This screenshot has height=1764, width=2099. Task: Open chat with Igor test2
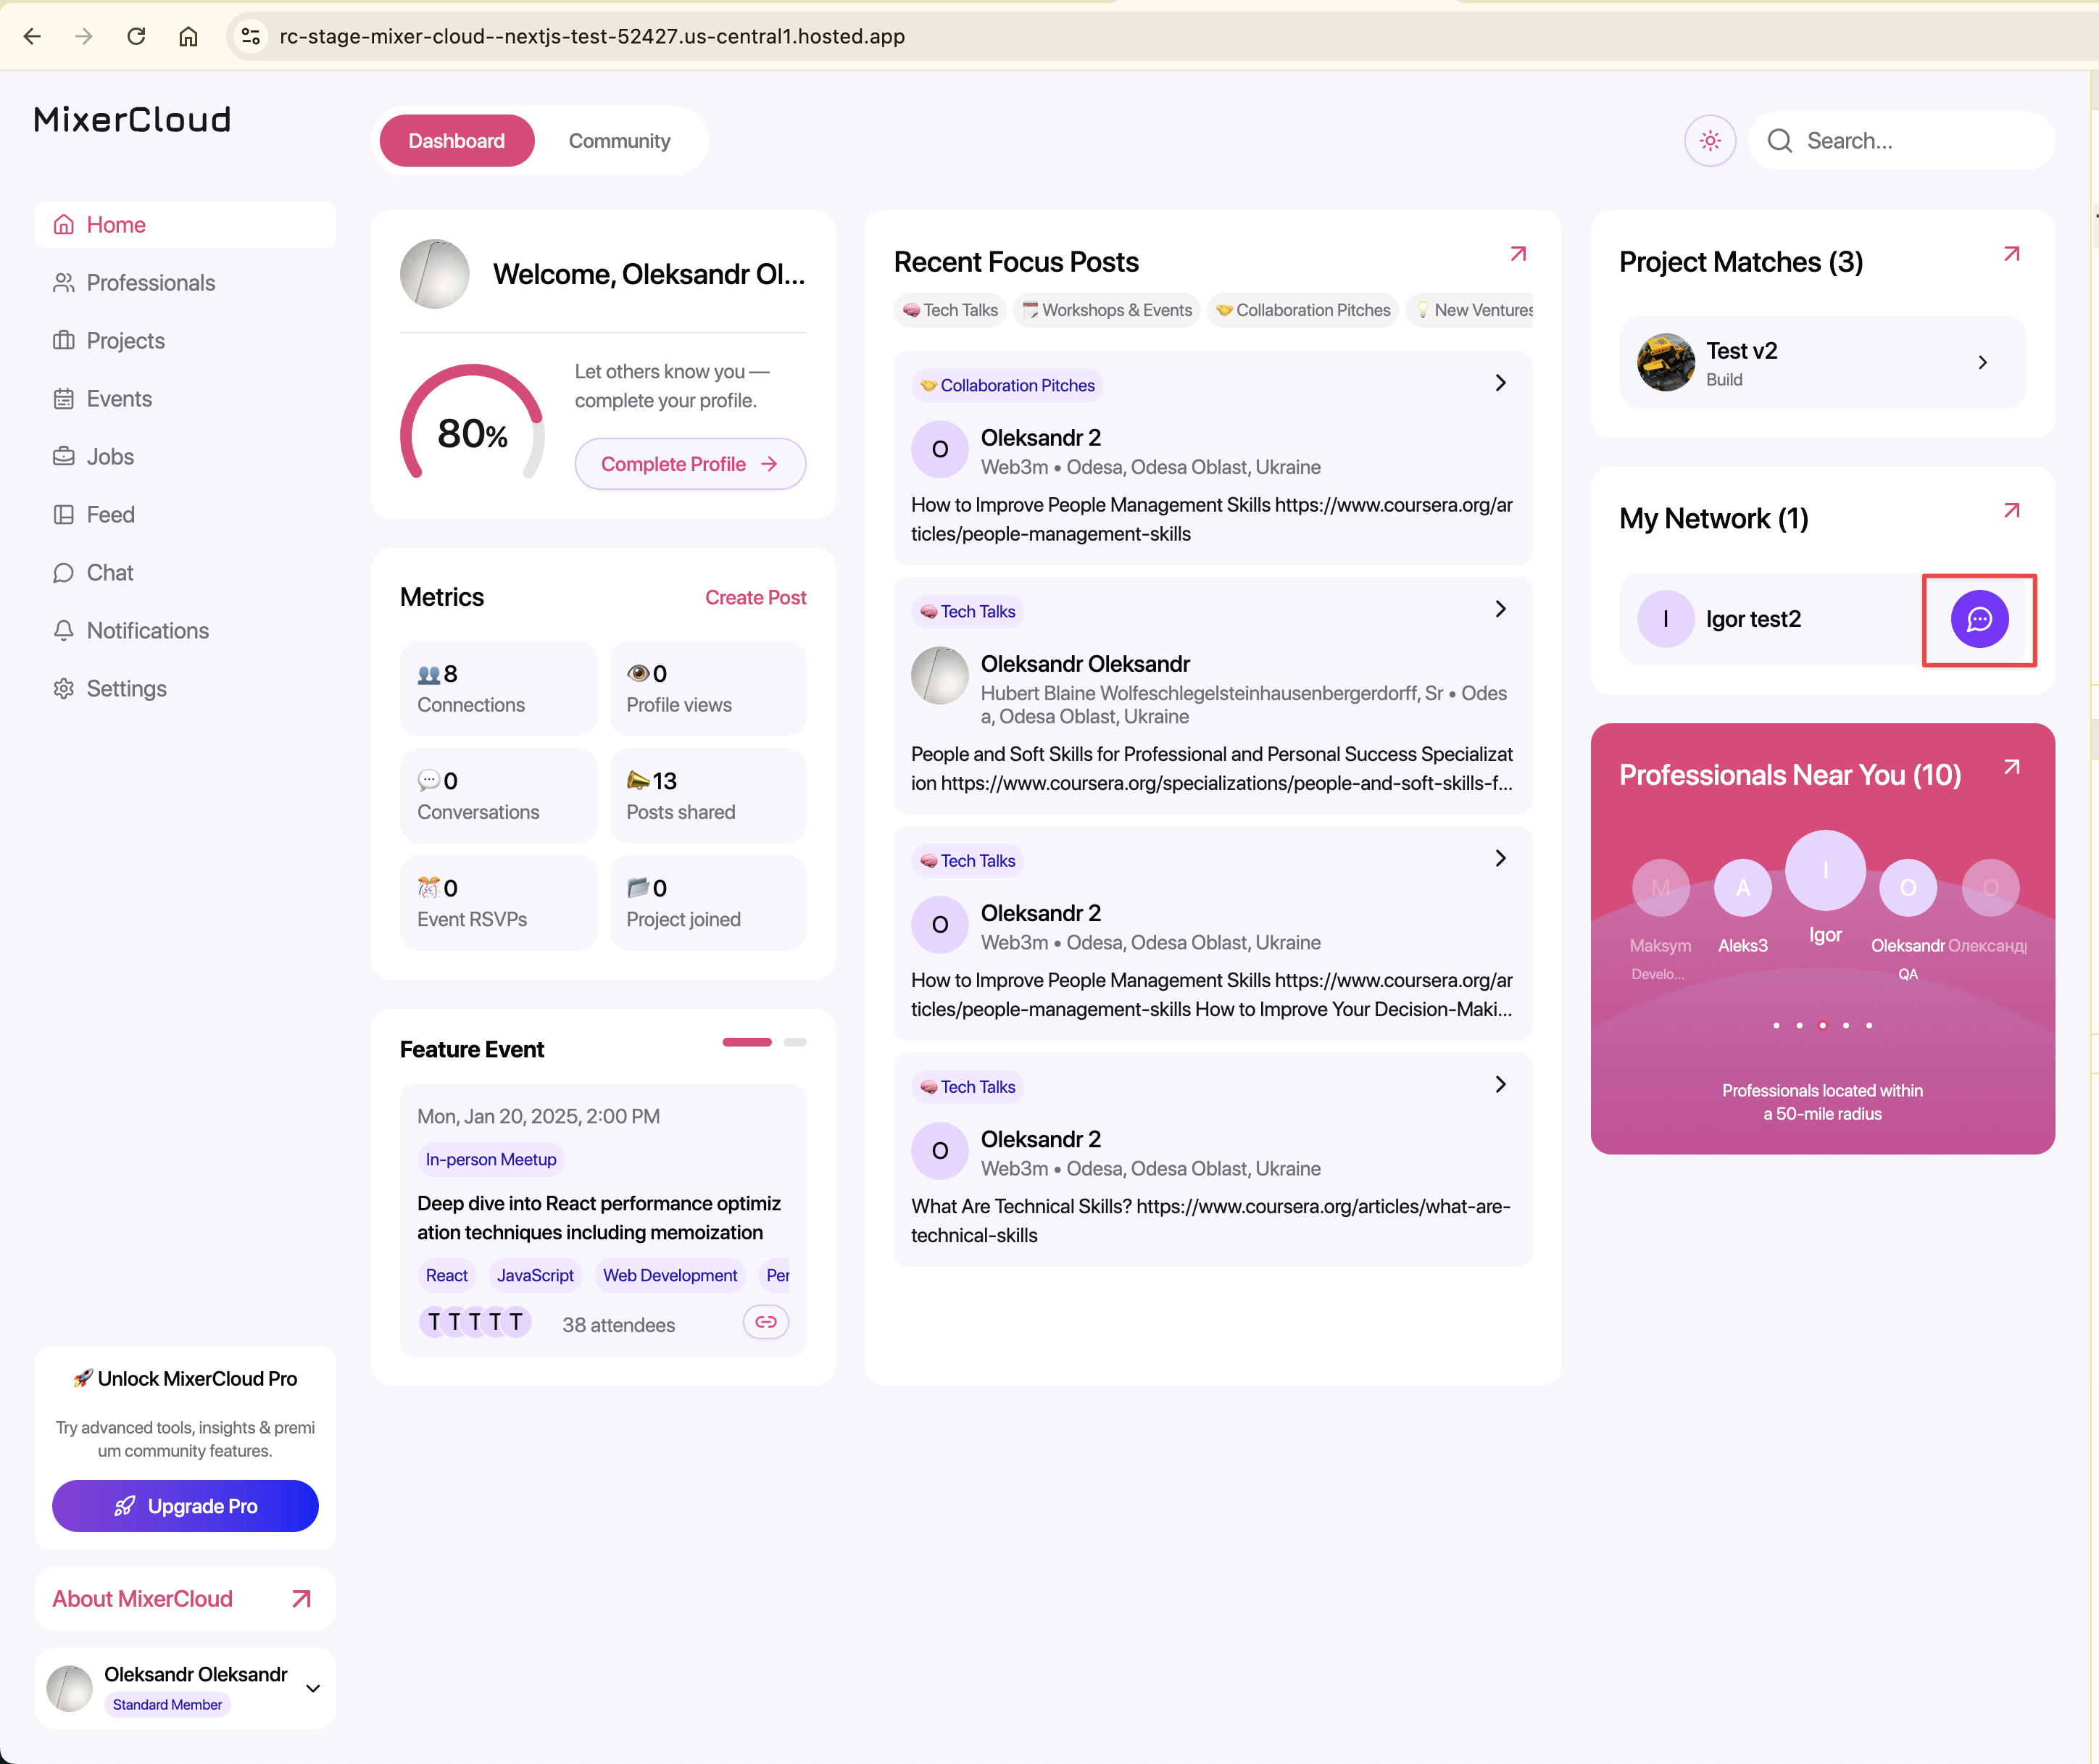(x=1979, y=619)
